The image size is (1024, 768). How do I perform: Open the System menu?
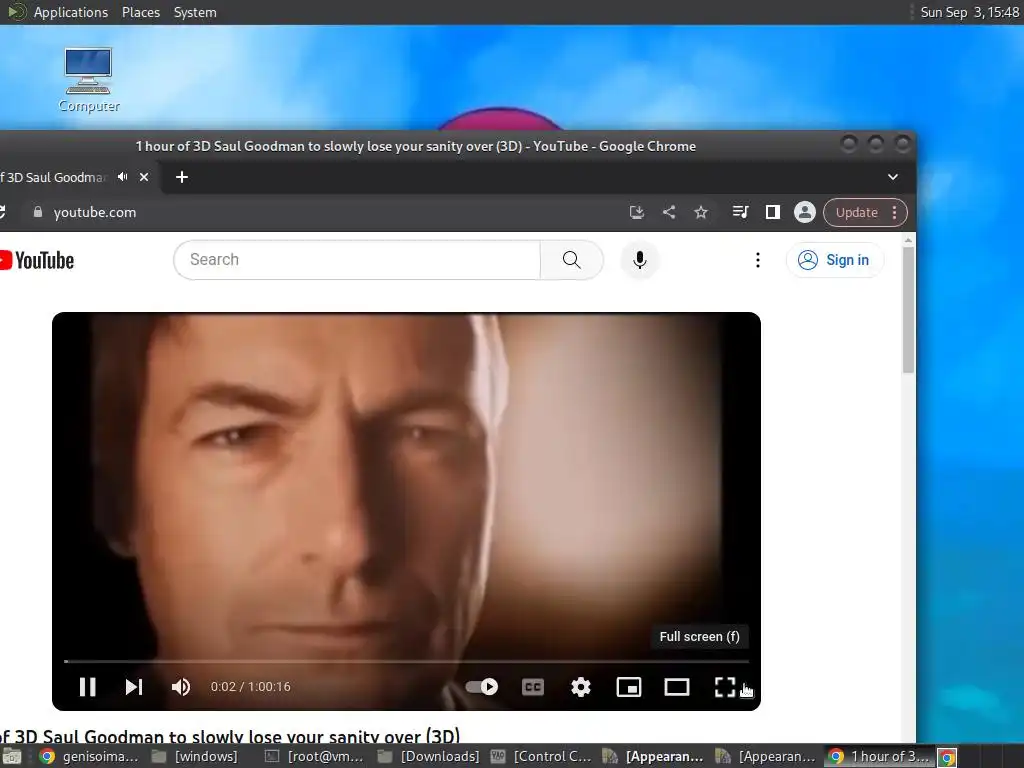195,12
